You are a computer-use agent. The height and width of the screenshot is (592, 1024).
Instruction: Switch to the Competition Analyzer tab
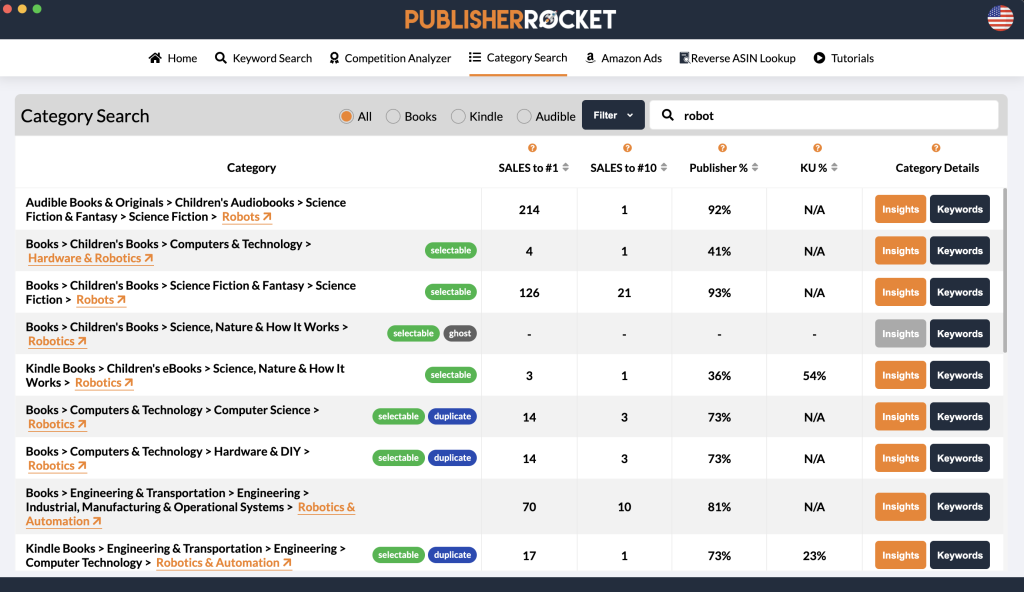(389, 58)
